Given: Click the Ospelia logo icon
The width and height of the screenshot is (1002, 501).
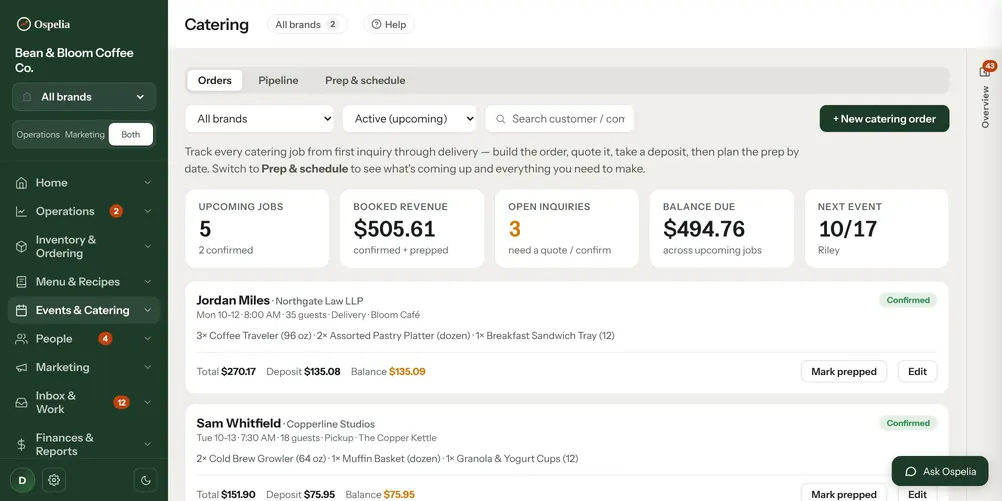Looking at the screenshot, I should pos(24,24).
